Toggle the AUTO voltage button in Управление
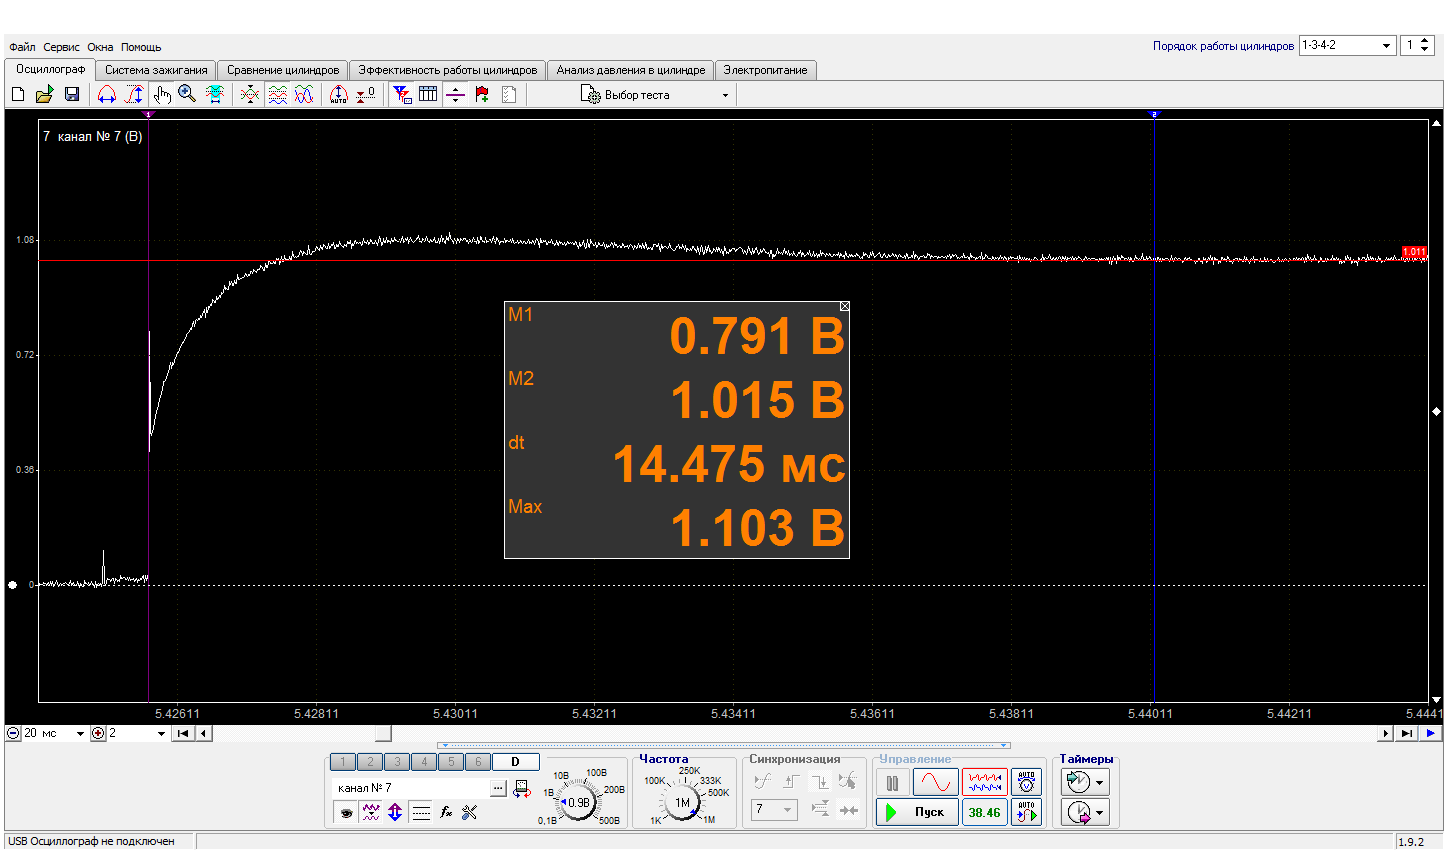 click(1027, 782)
